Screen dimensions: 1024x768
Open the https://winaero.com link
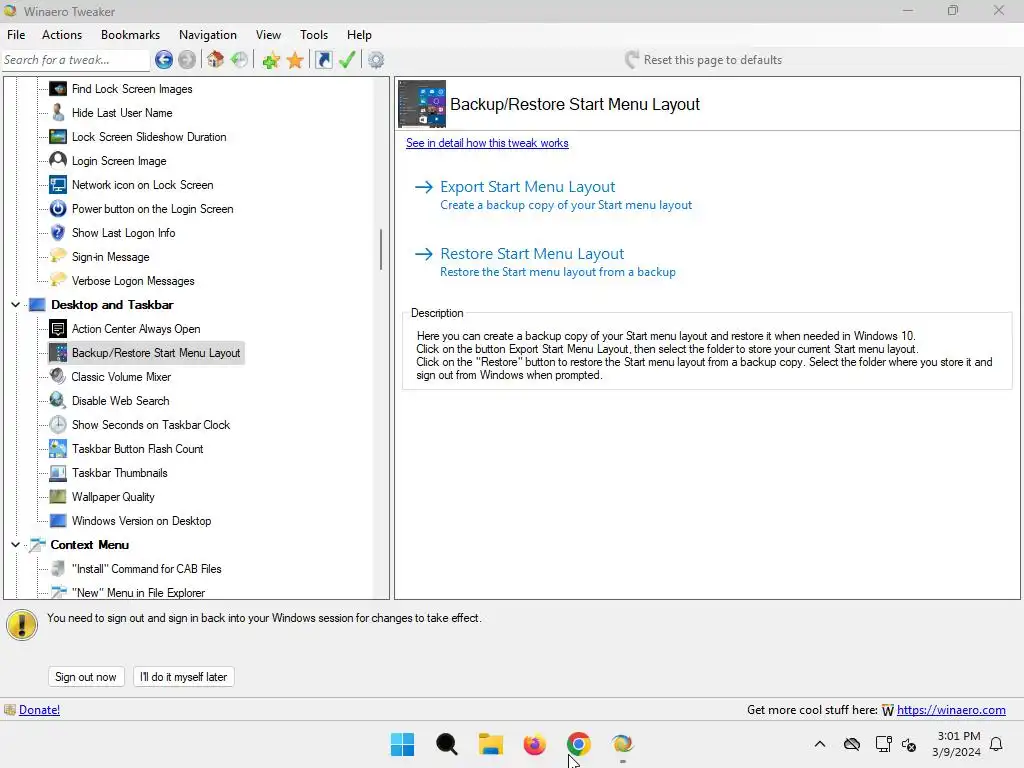point(951,710)
